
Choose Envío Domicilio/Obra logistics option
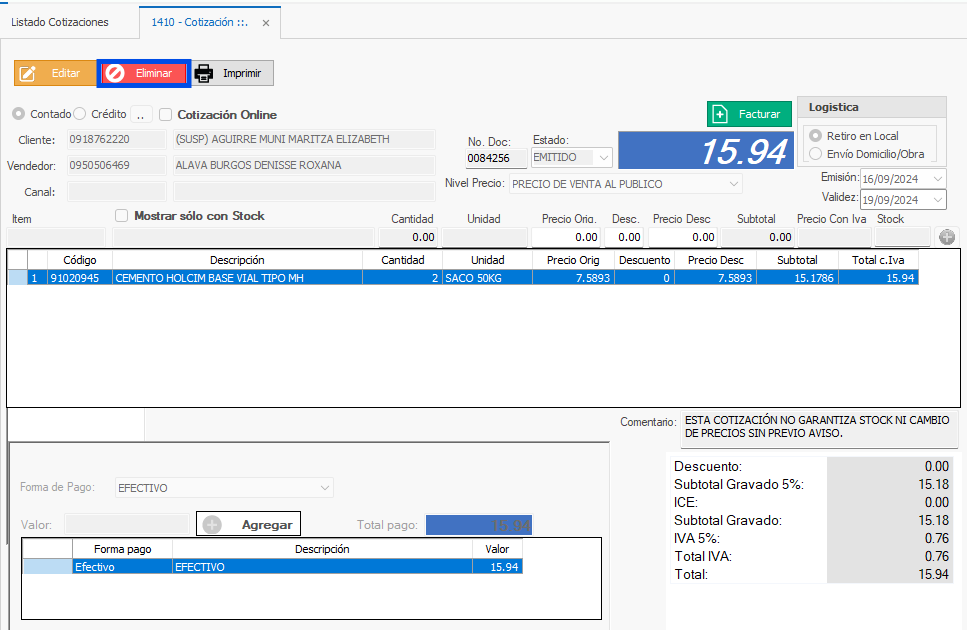coord(816,154)
